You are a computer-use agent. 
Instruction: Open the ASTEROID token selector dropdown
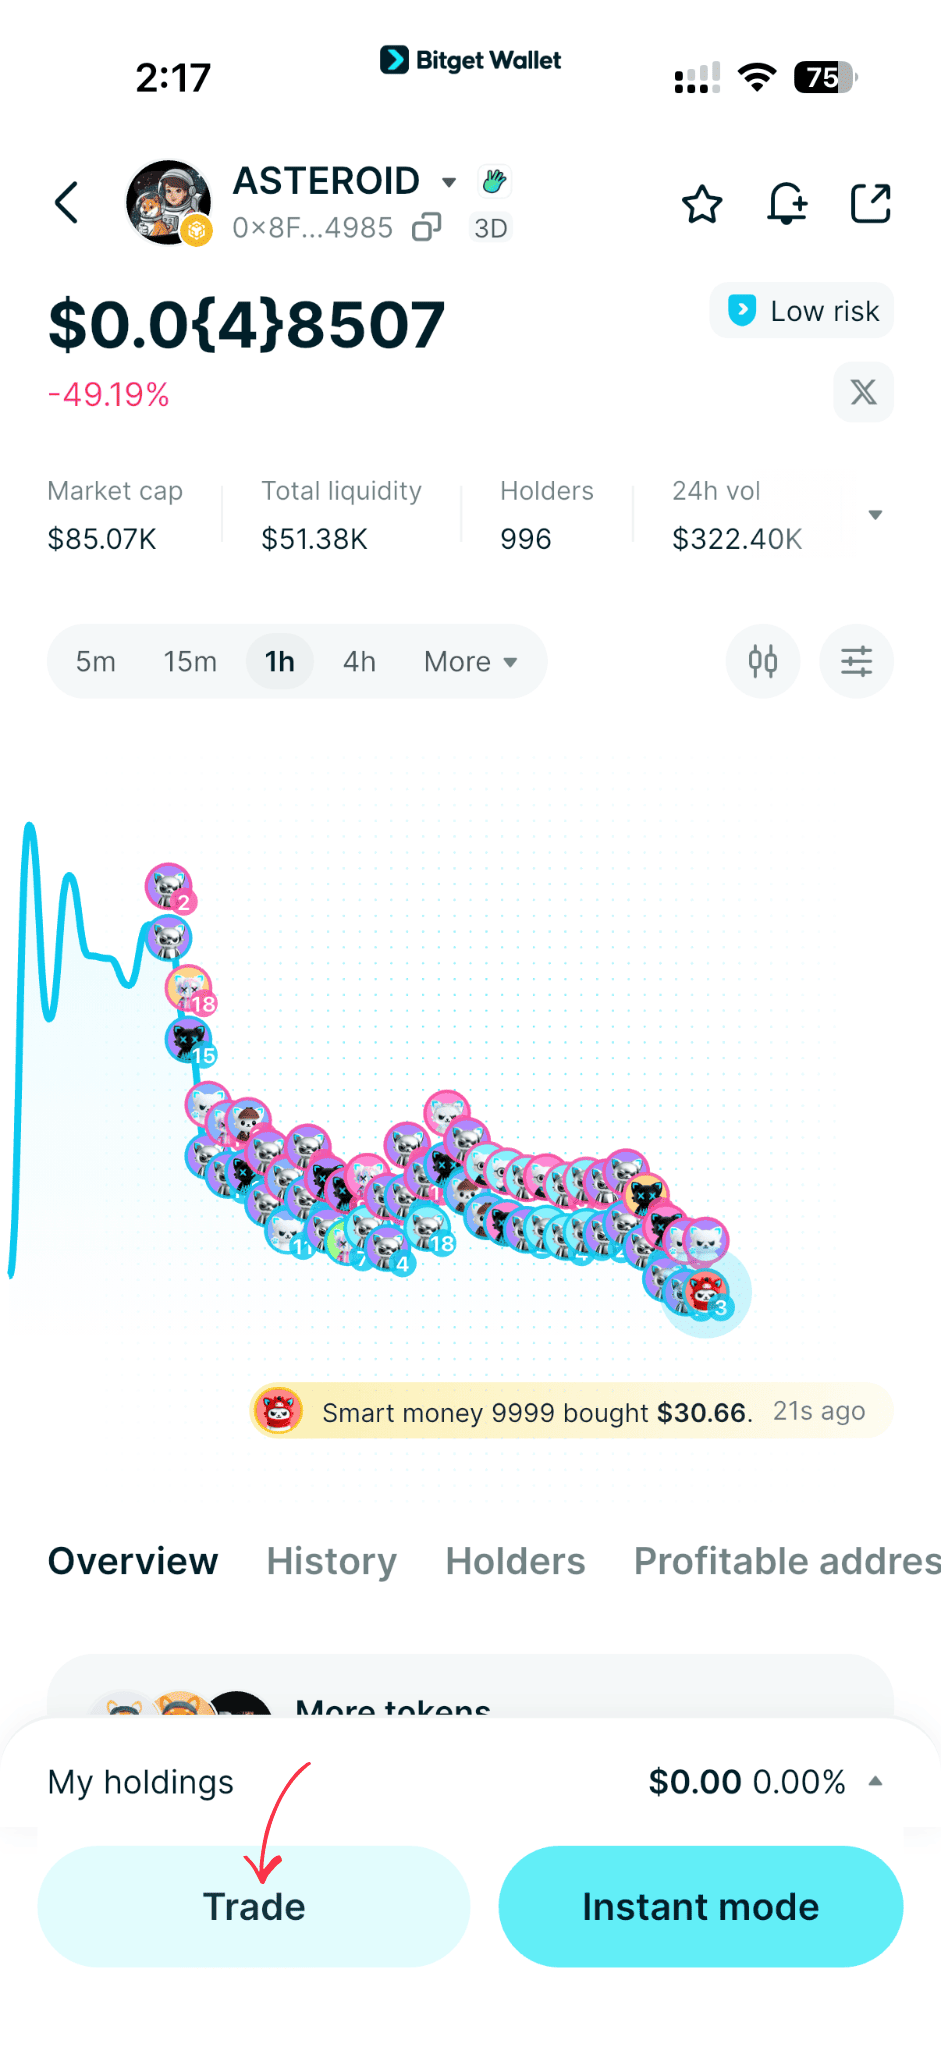point(448,182)
